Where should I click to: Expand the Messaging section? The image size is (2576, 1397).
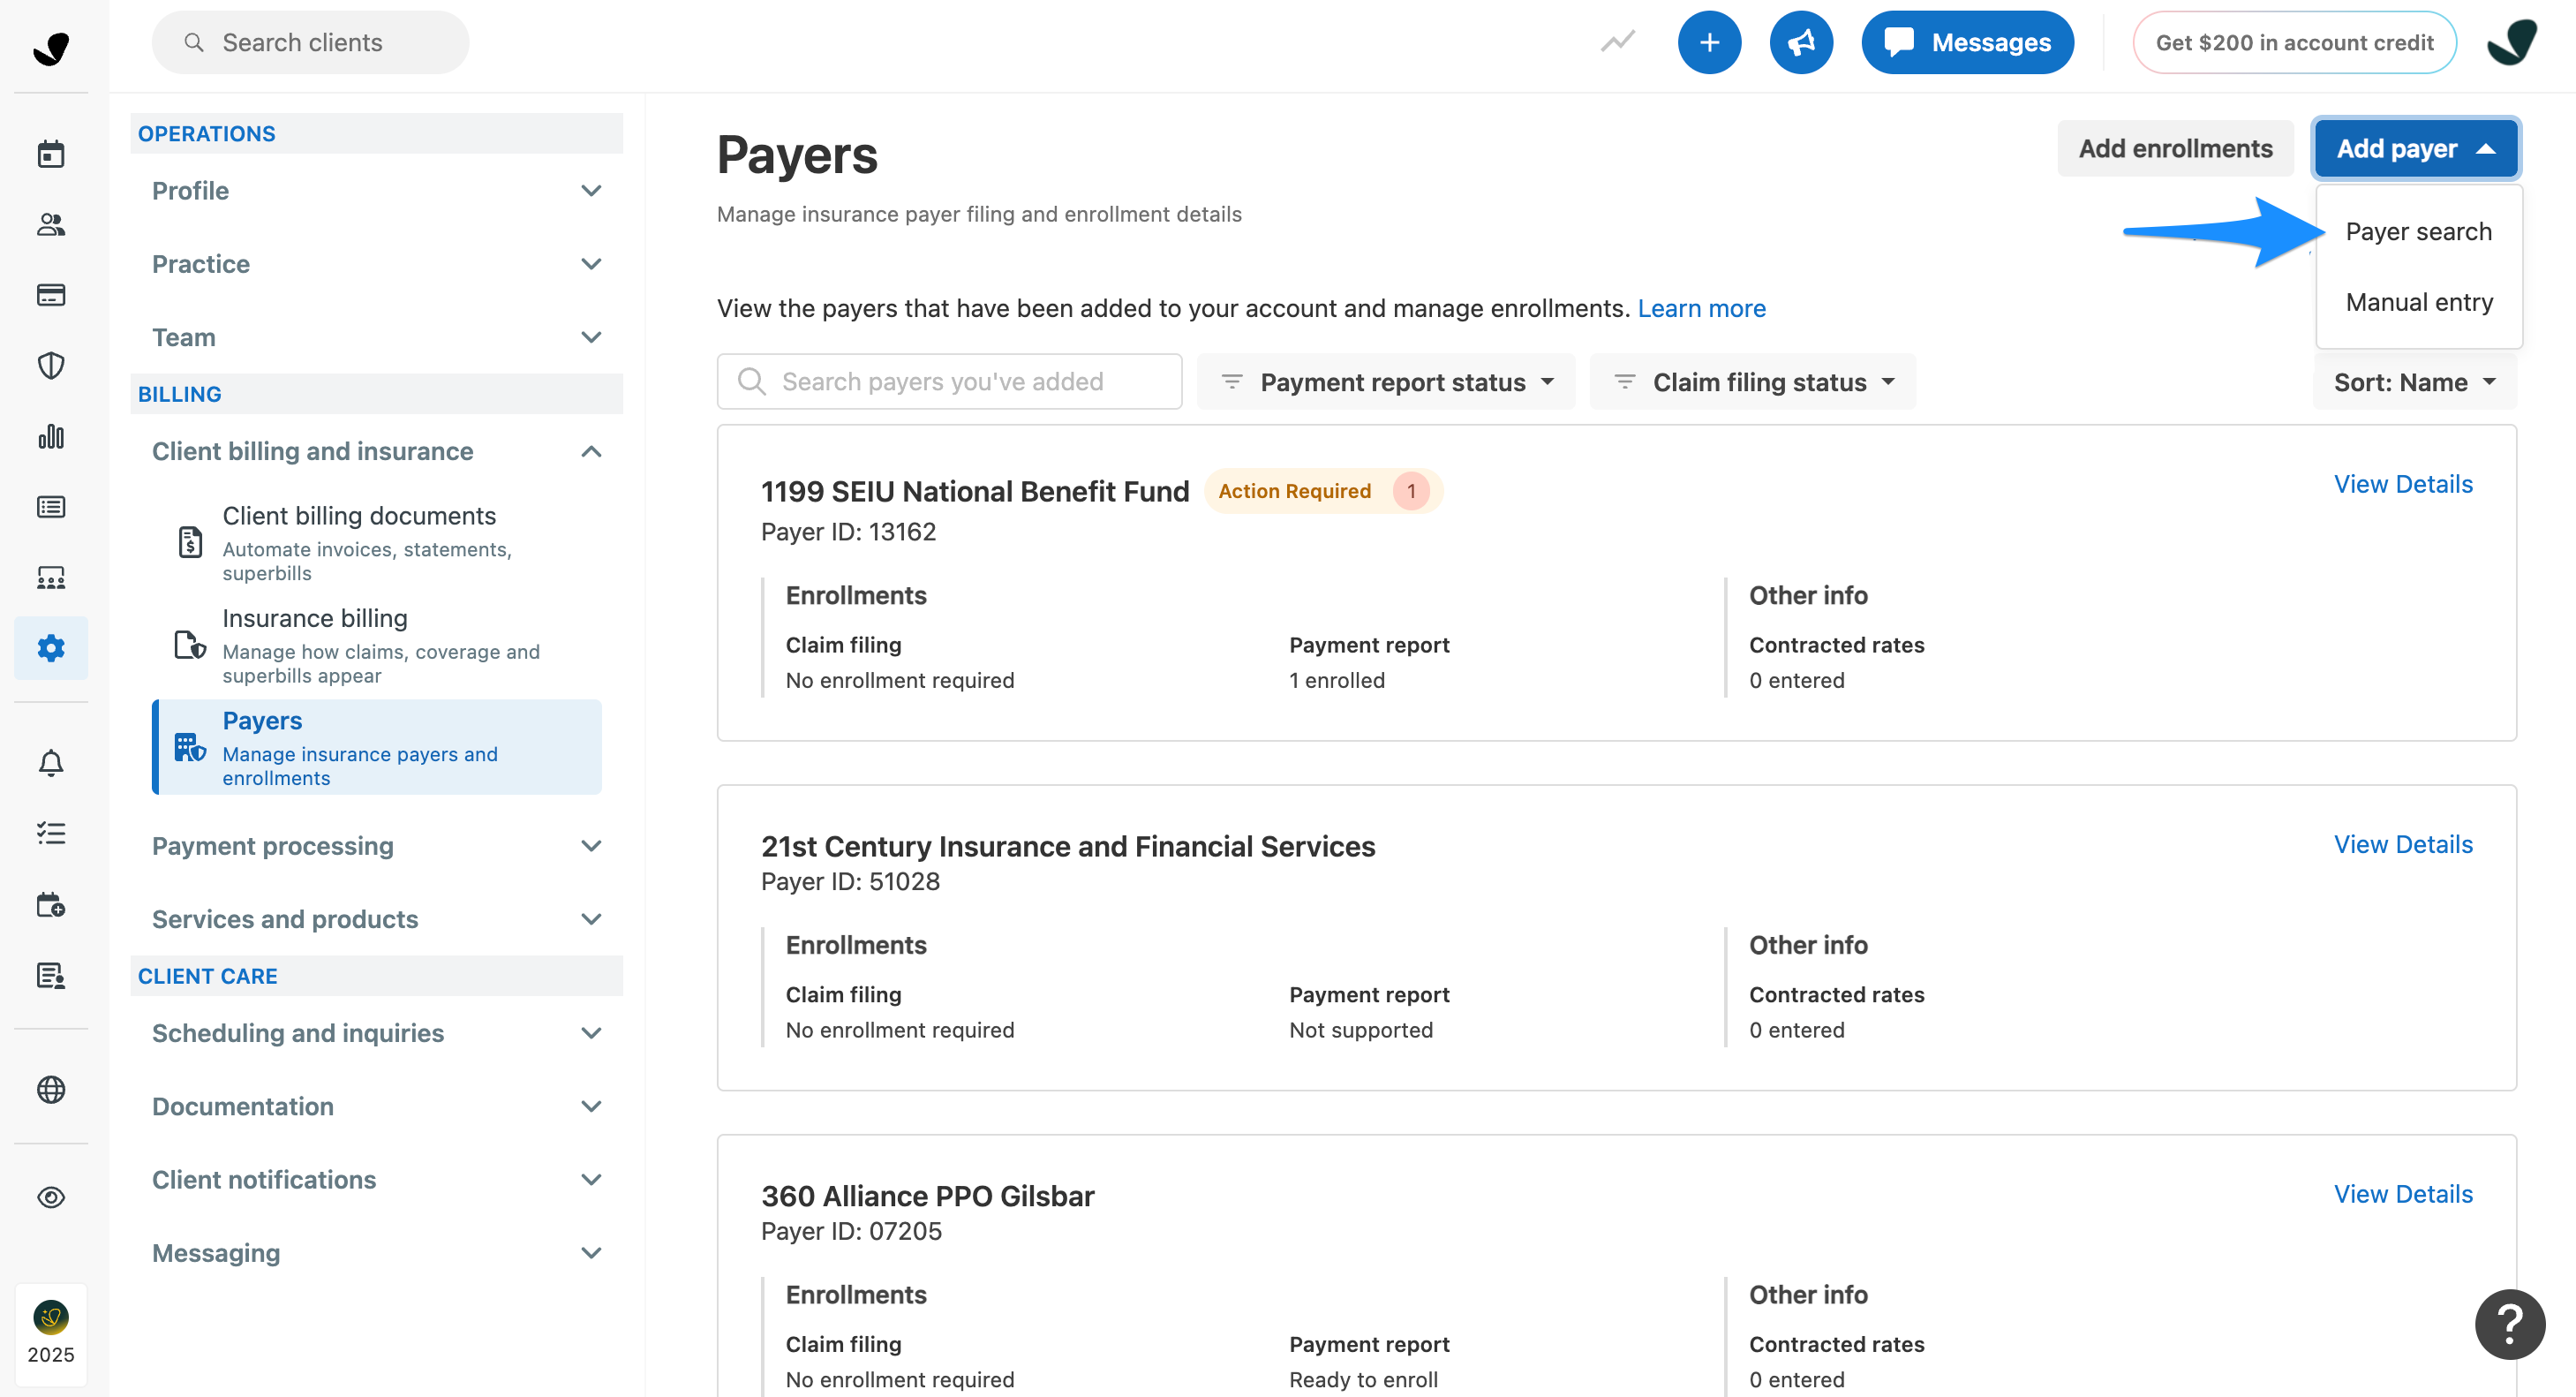(x=376, y=1253)
